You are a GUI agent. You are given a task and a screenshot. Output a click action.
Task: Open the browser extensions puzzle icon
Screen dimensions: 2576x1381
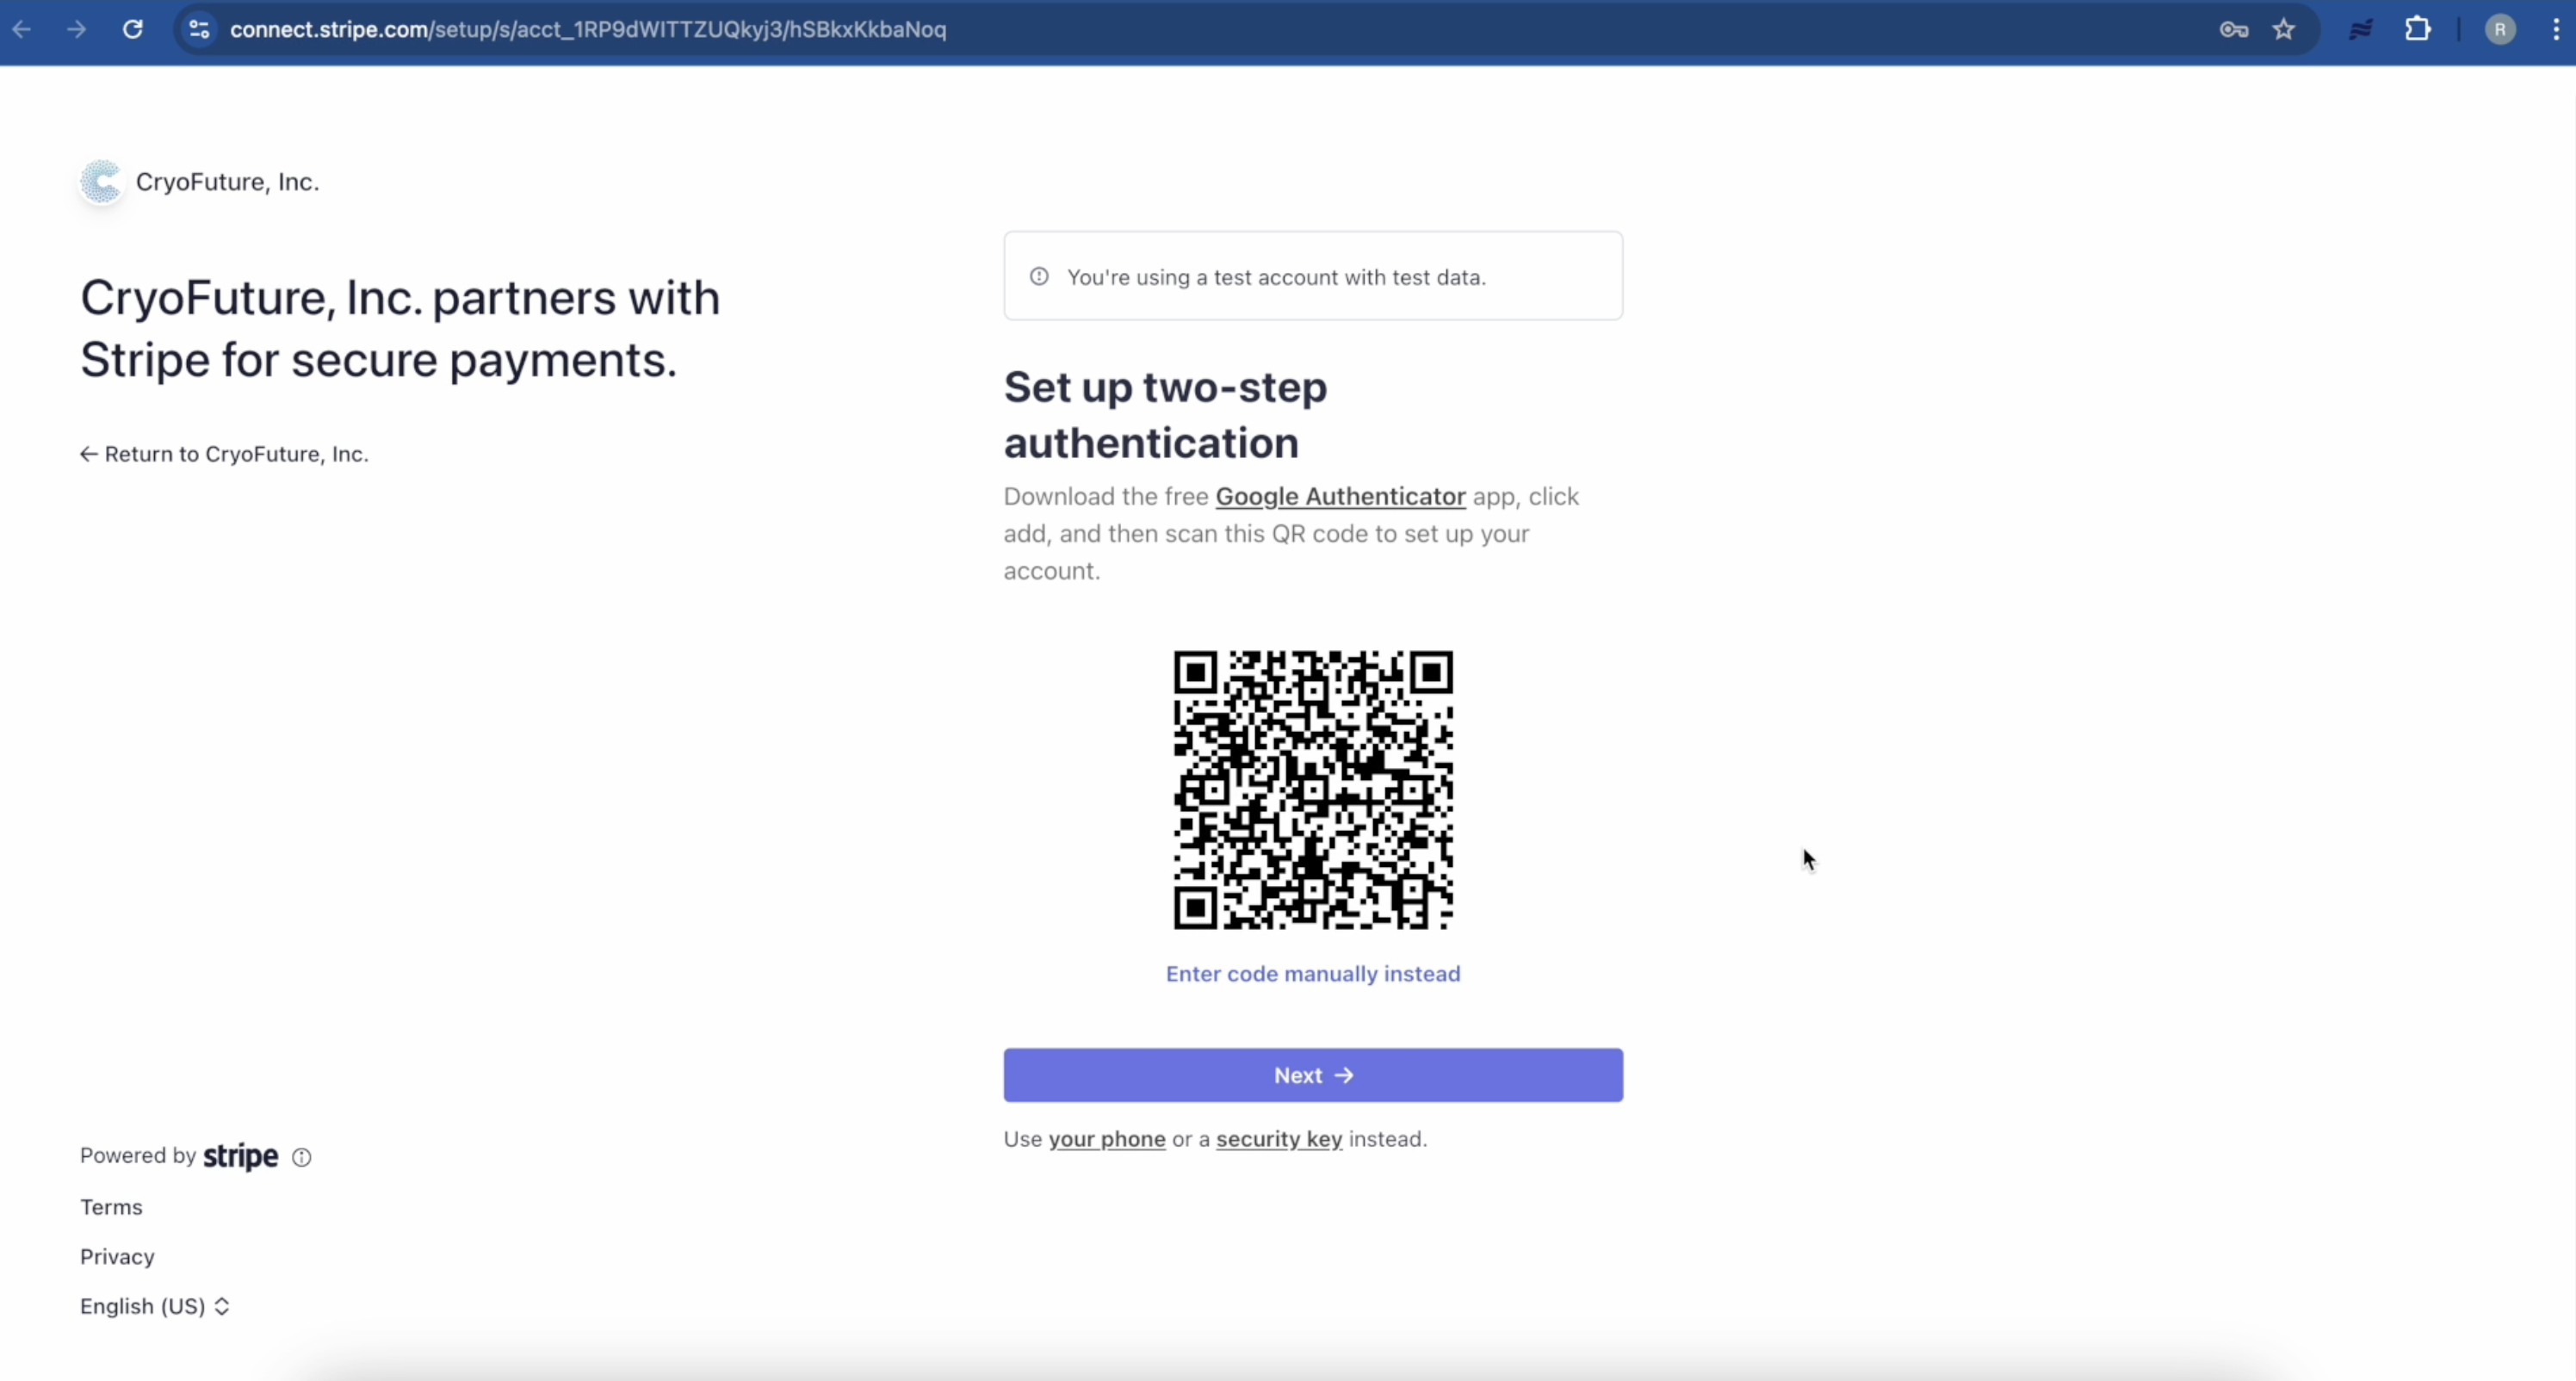(2418, 29)
